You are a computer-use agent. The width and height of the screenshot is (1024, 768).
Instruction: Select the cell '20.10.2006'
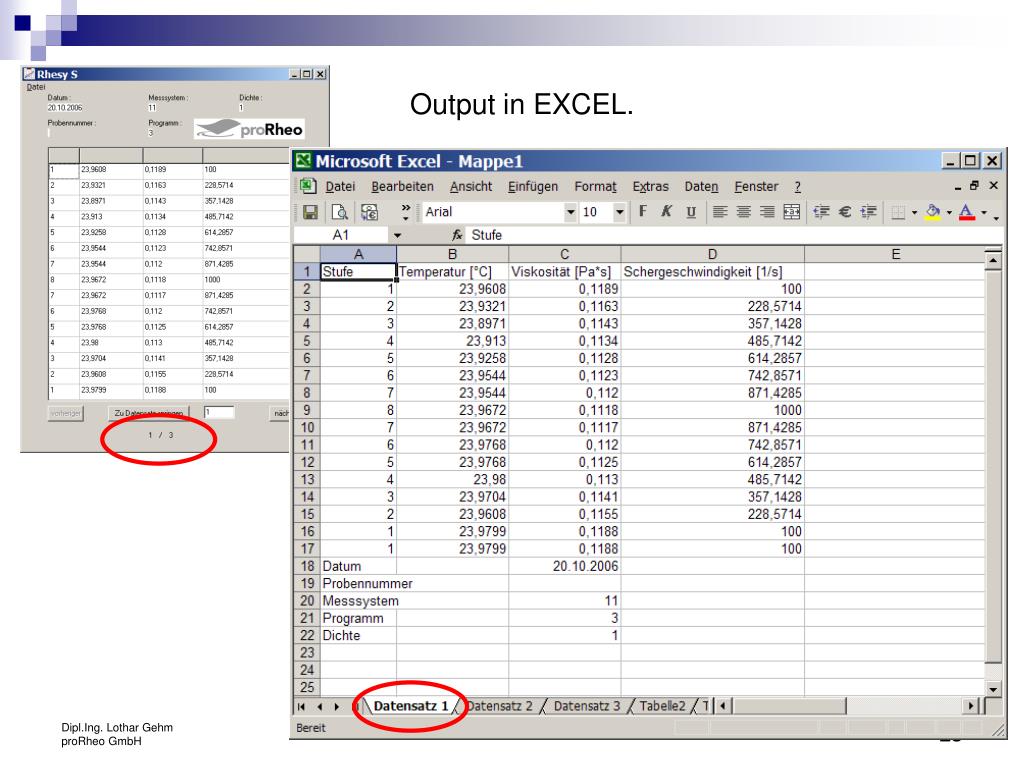(564, 566)
